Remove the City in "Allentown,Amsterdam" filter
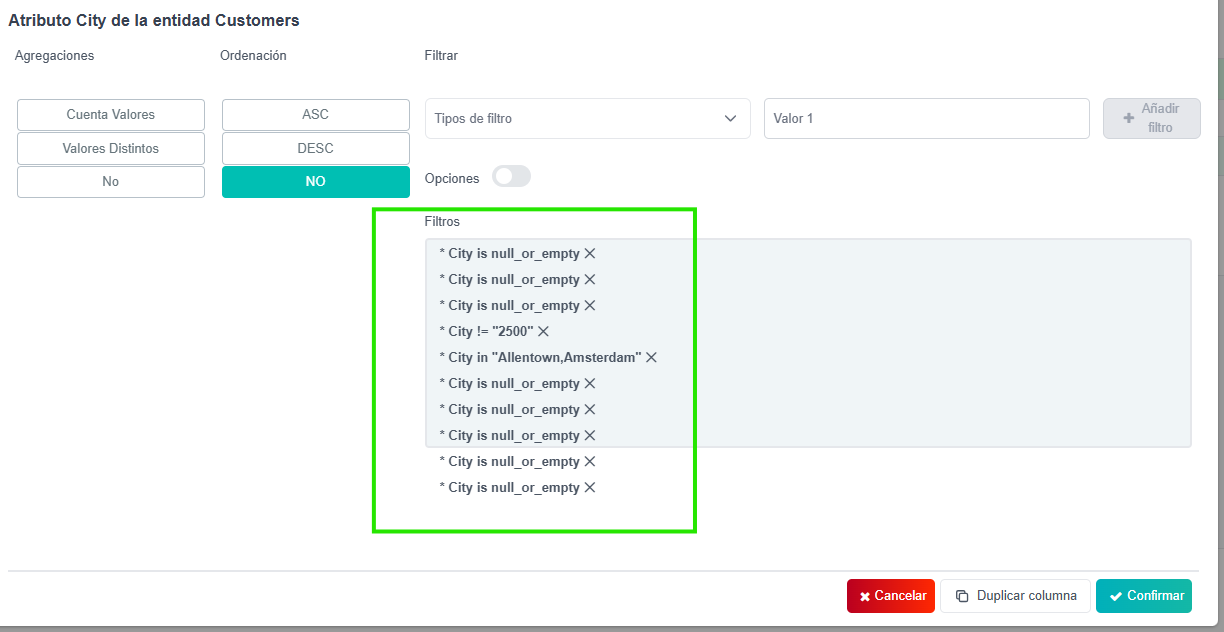Viewport: 1224px width, 632px height. tap(651, 357)
